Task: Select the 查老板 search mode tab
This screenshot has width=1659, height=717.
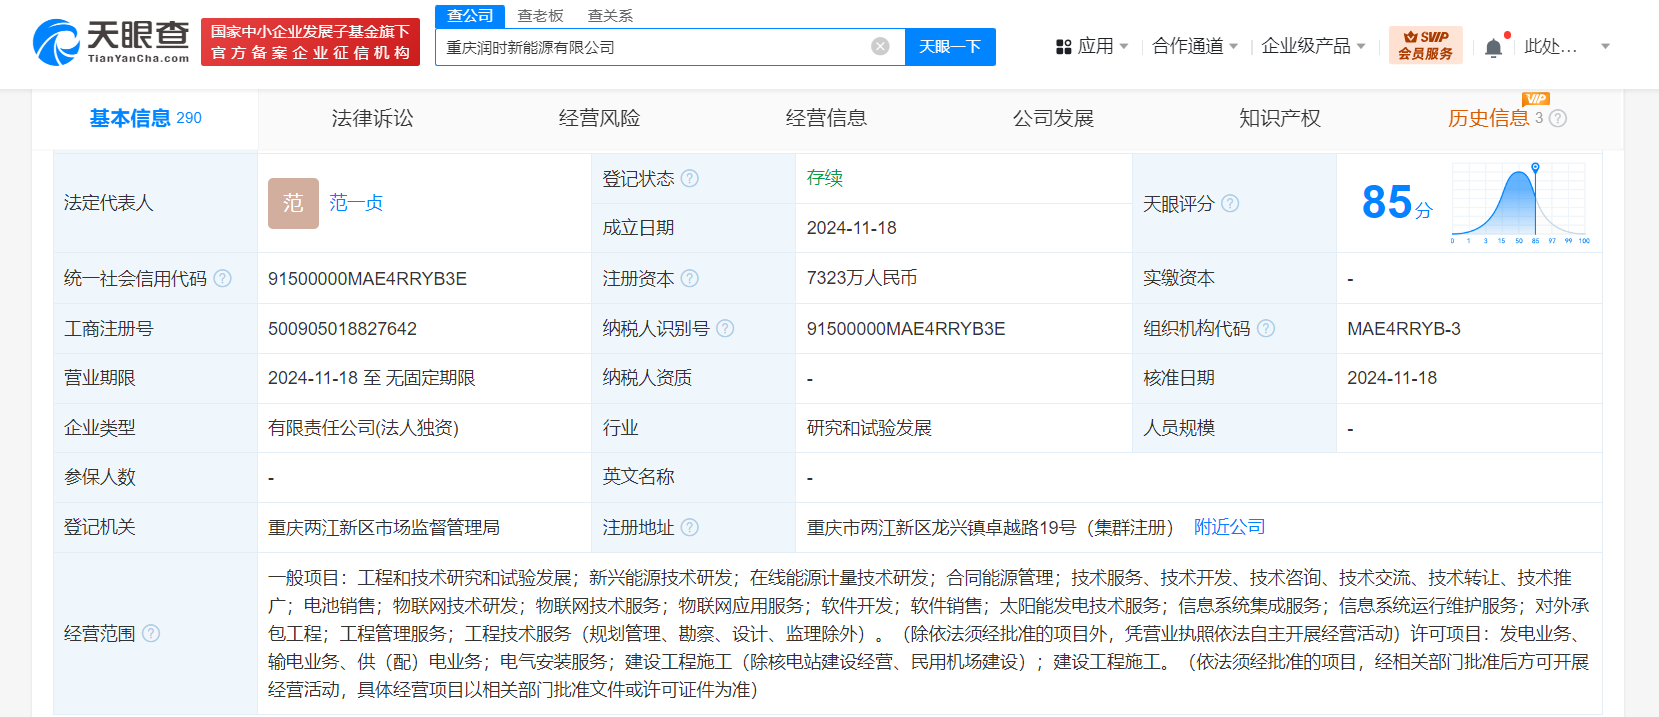Action: [540, 16]
